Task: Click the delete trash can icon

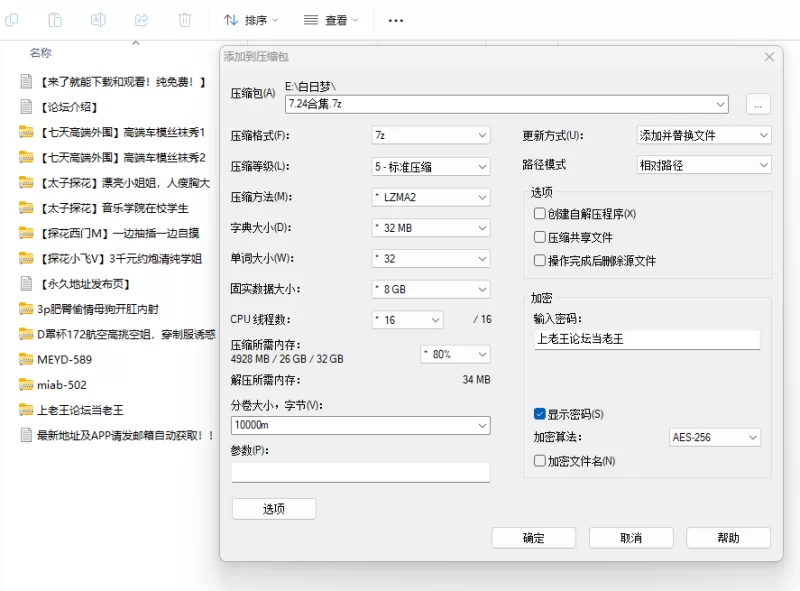Action: pos(185,20)
